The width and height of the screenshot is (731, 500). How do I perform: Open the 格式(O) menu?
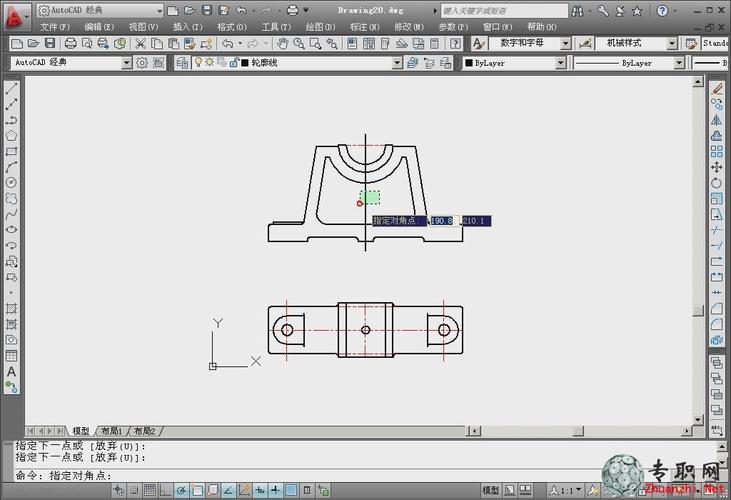[x=232, y=27]
